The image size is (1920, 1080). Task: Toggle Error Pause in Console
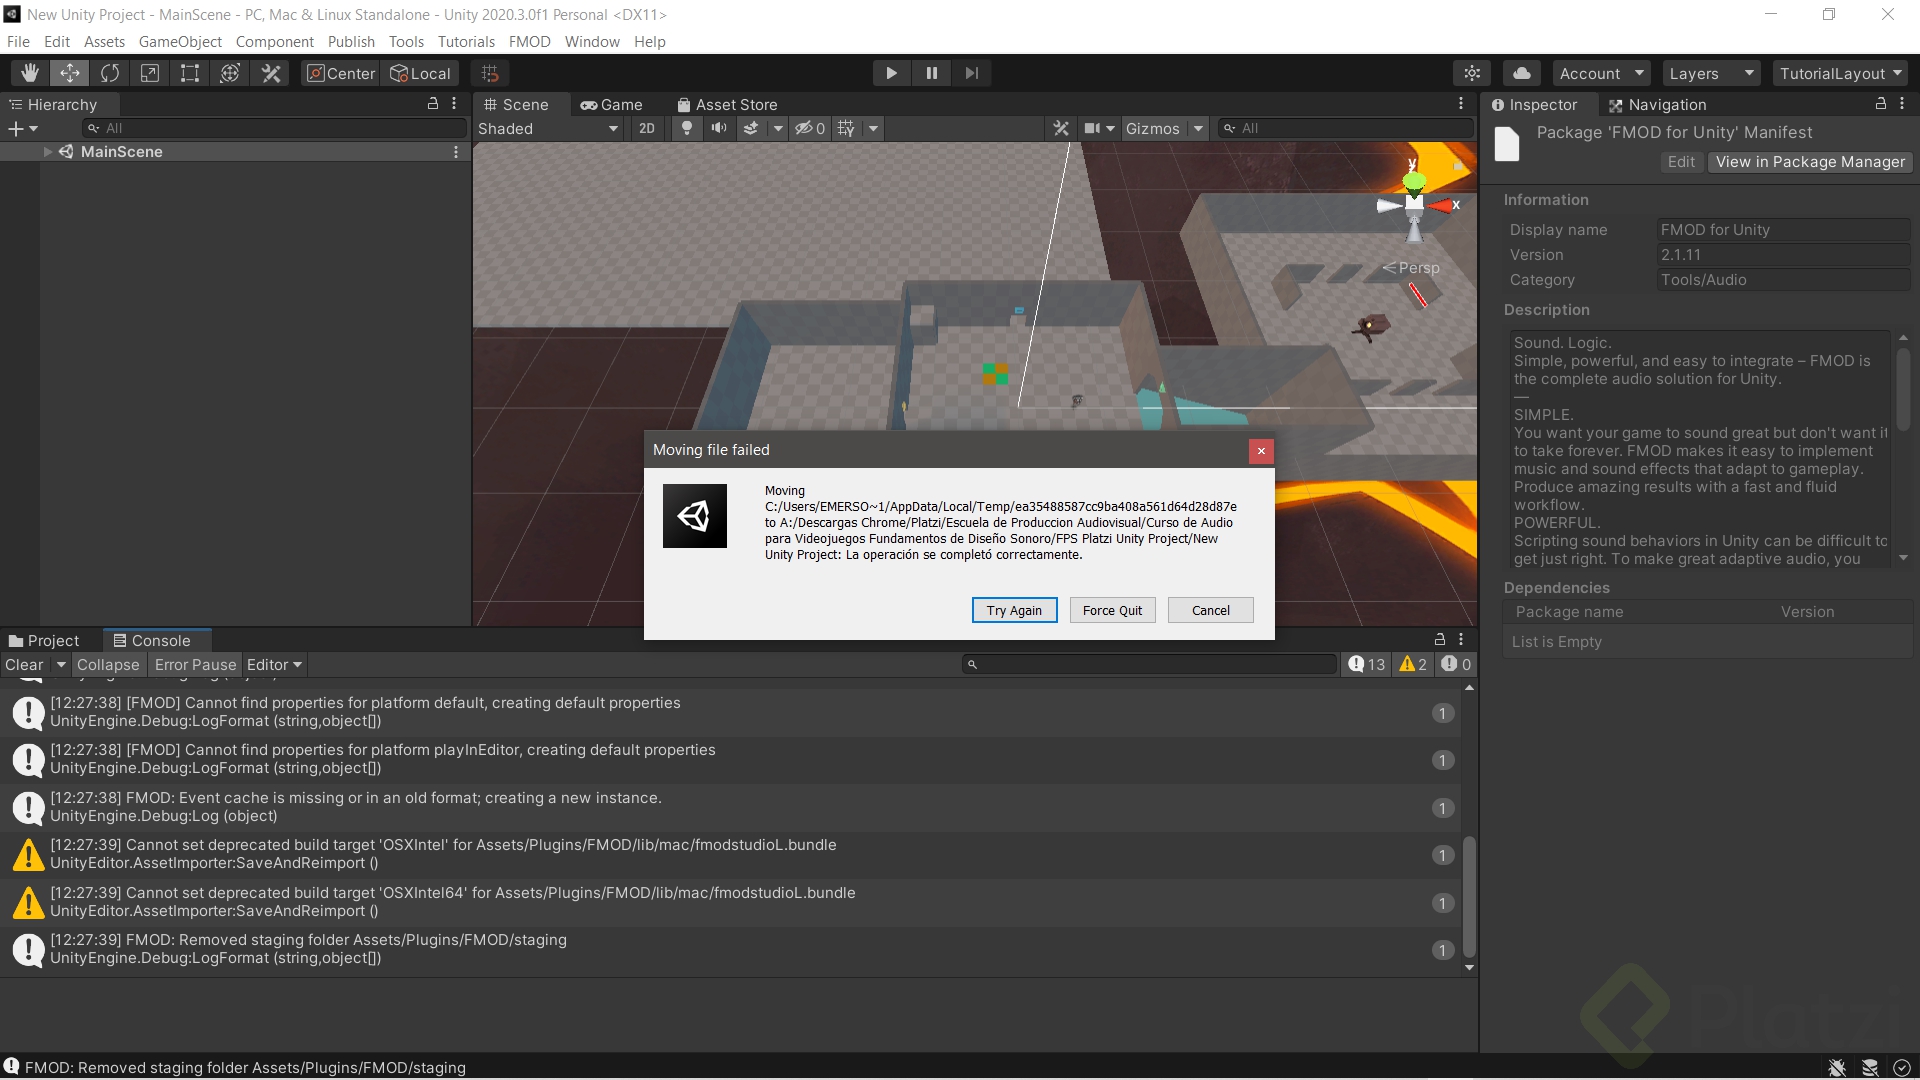(195, 665)
